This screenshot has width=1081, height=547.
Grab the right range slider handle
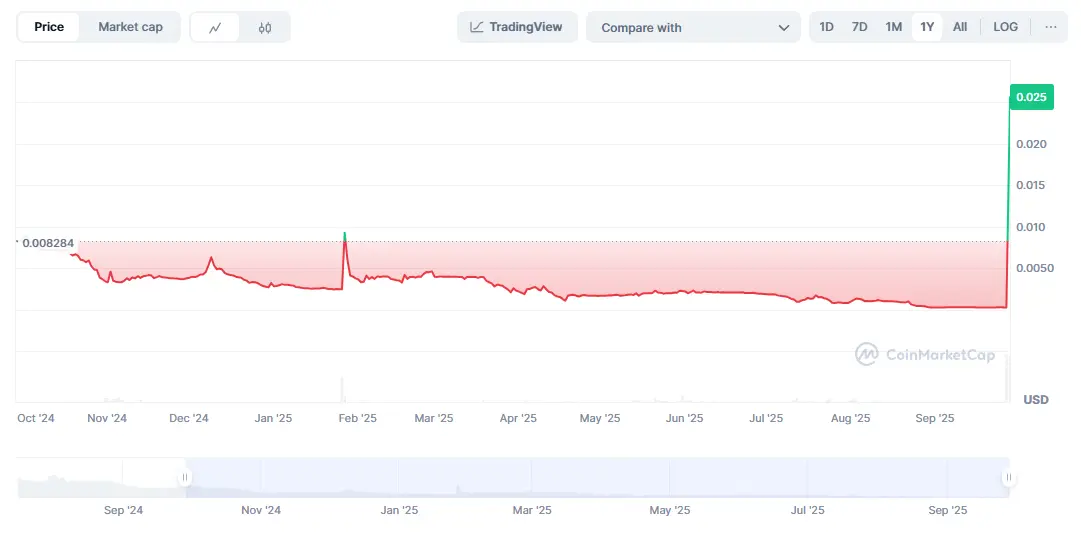pos(1008,478)
